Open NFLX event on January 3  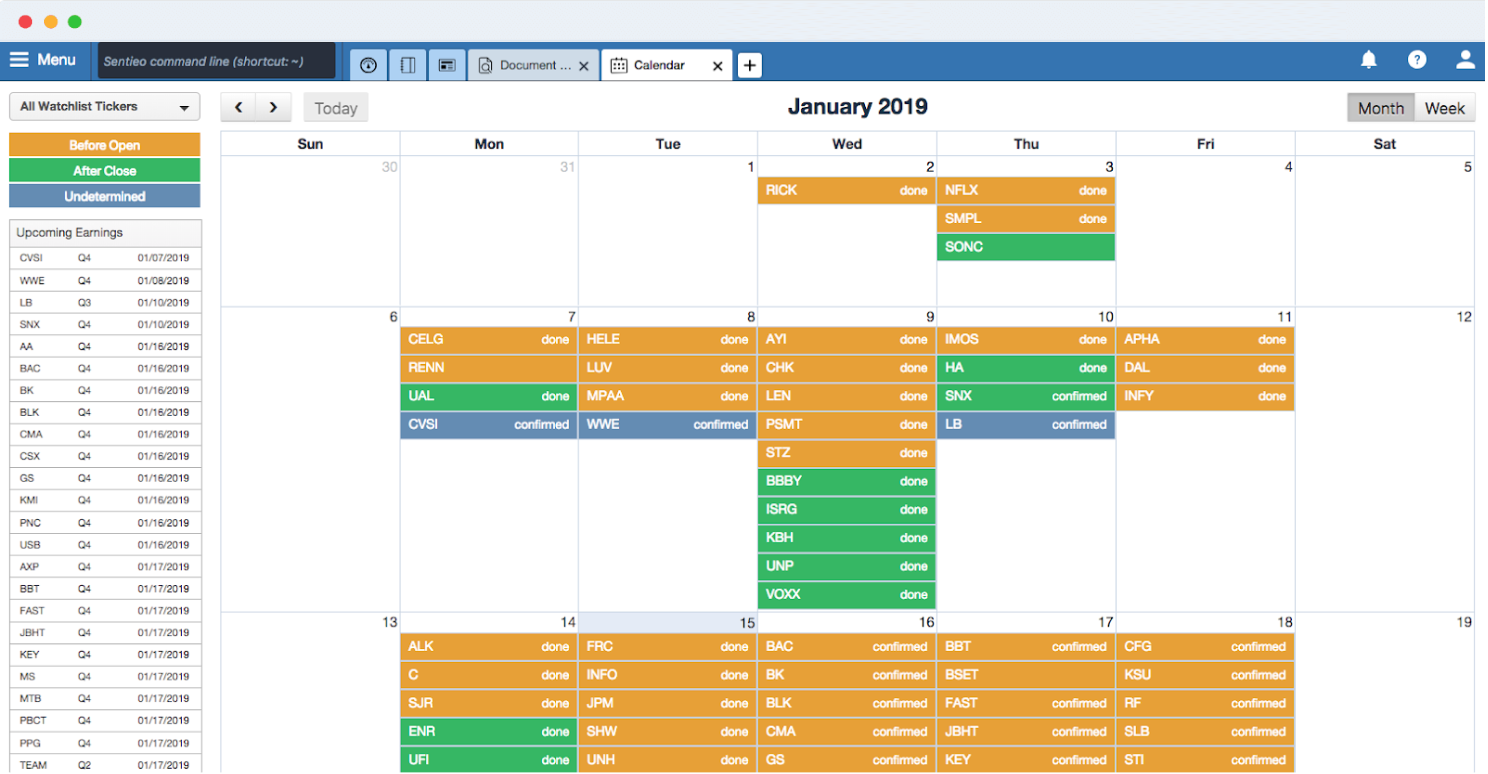pos(1026,190)
